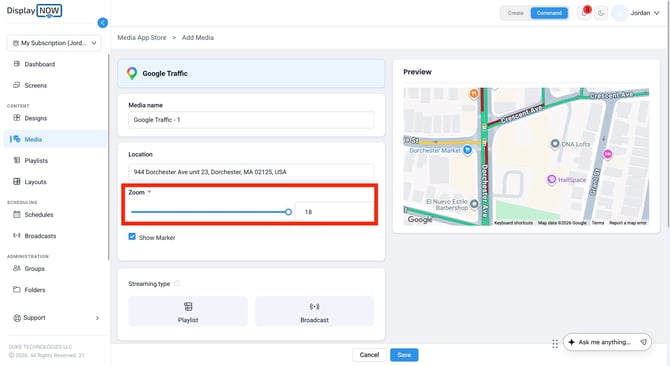Switch to Create mode
The height and width of the screenshot is (366, 670).
point(516,13)
